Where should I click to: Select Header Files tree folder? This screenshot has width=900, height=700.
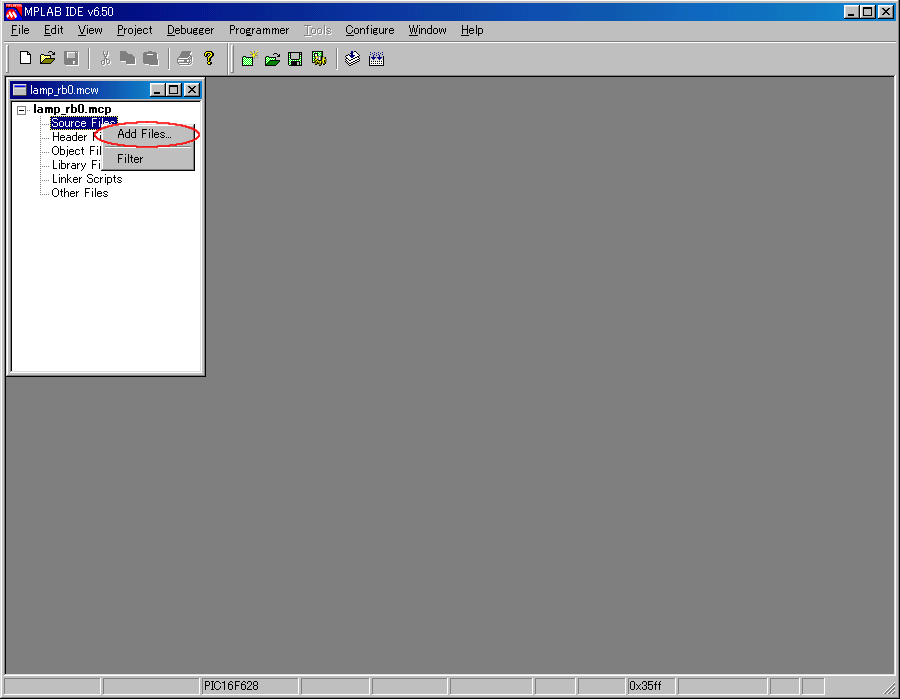coord(76,137)
